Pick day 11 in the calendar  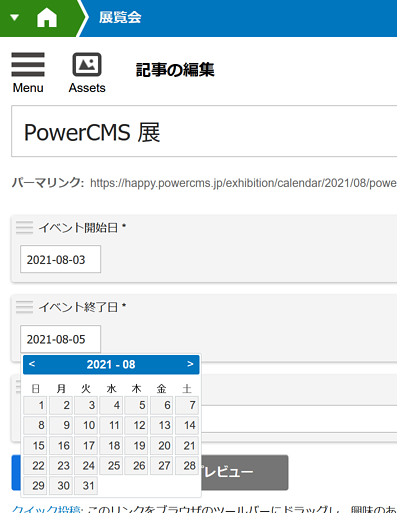[x=111, y=425]
